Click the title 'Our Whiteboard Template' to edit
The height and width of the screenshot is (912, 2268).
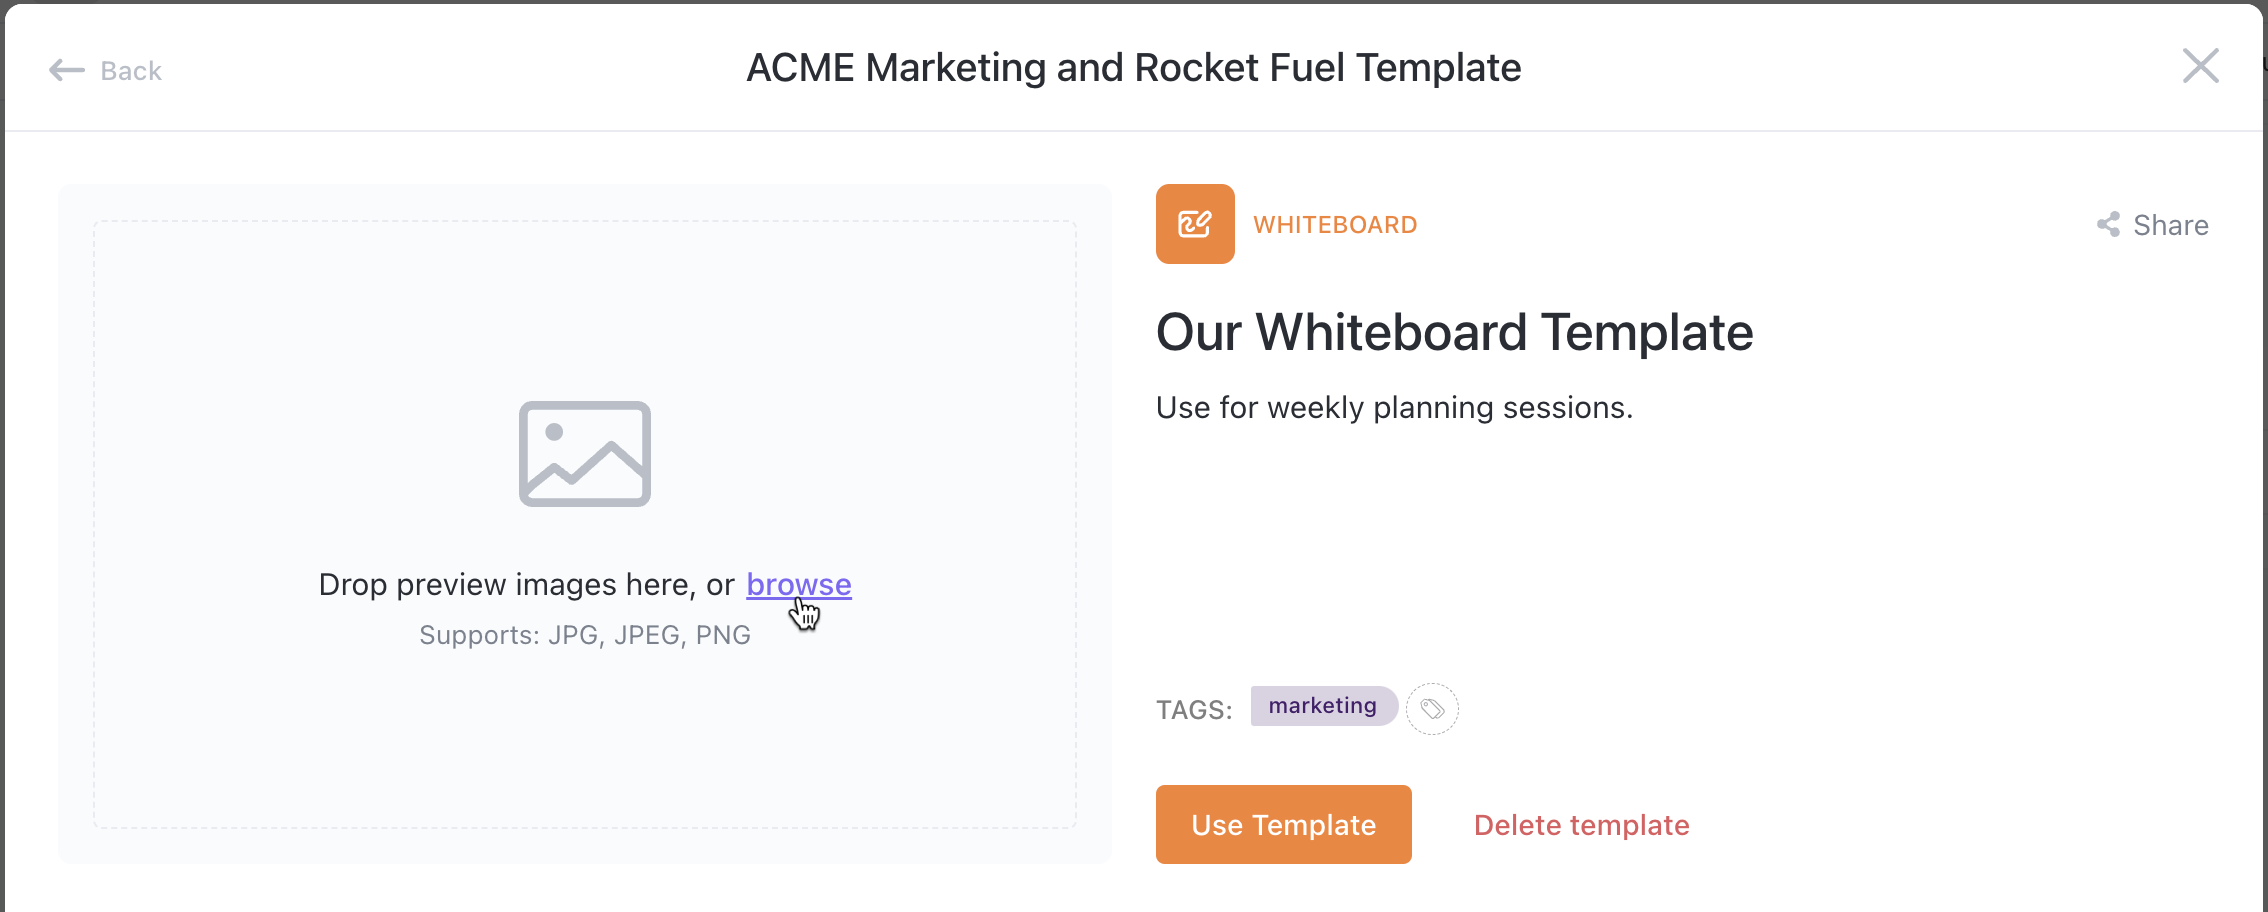(1453, 332)
